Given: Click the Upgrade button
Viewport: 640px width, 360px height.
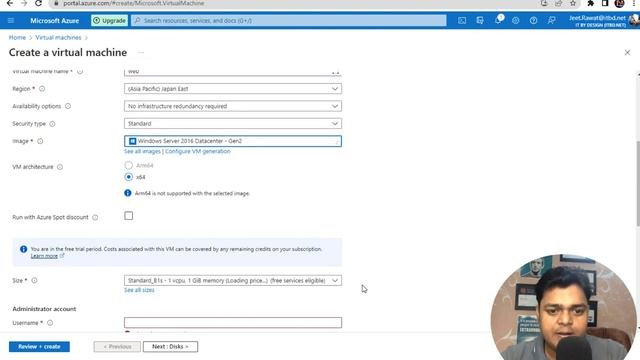Looking at the screenshot, I should 109,20.
